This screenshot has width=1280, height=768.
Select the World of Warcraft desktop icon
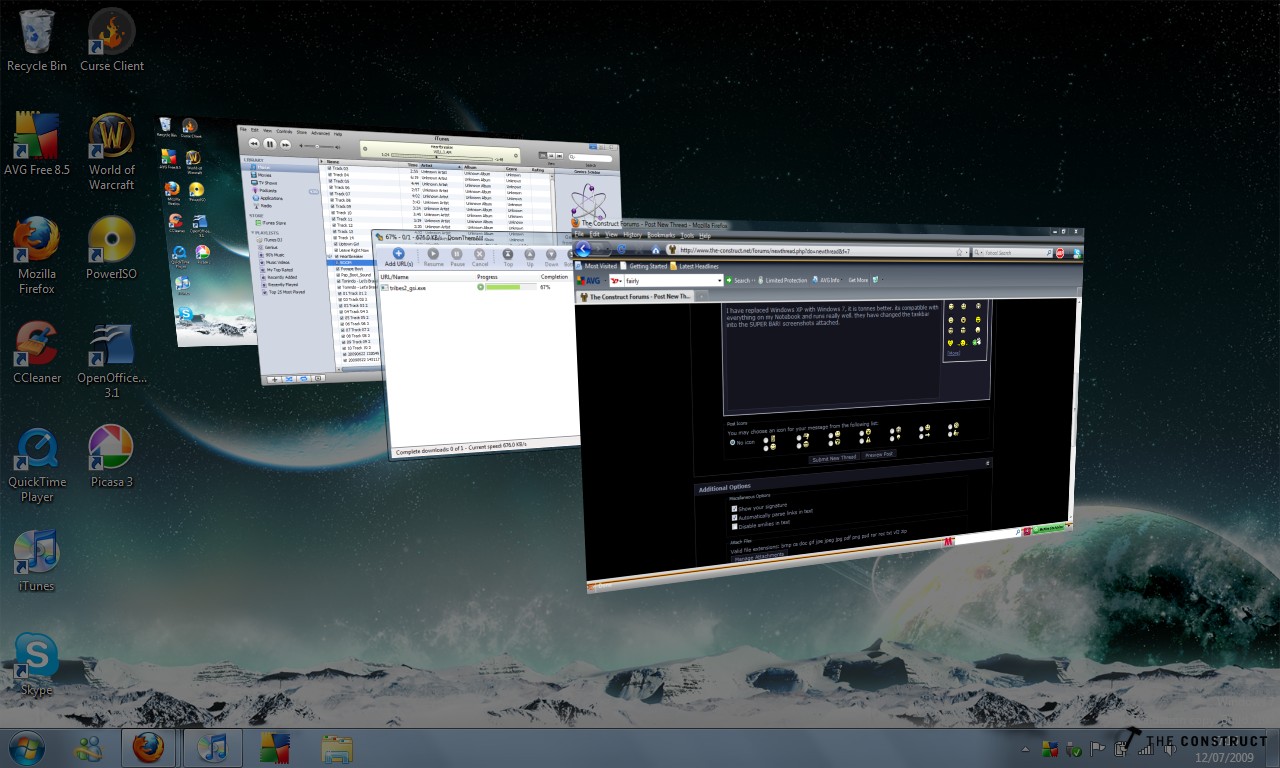click(x=112, y=151)
